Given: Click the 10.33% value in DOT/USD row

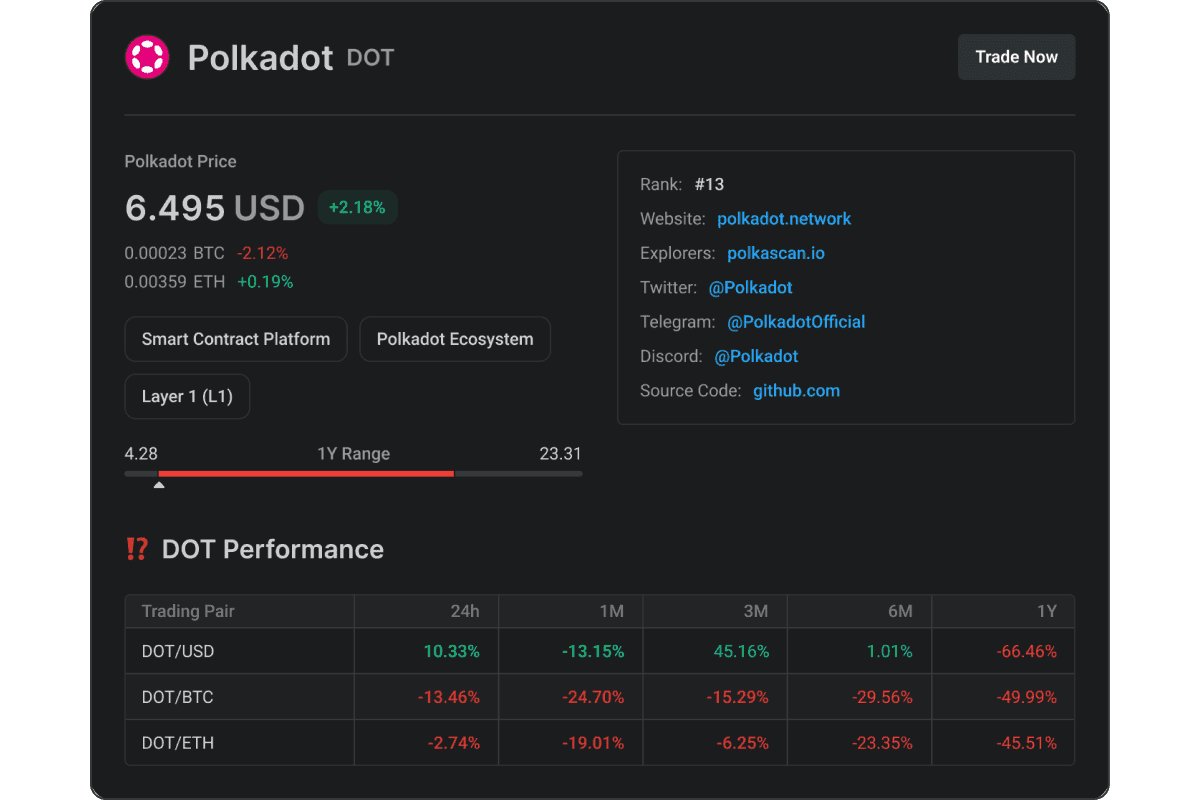Looking at the screenshot, I should (x=451, y=651).
